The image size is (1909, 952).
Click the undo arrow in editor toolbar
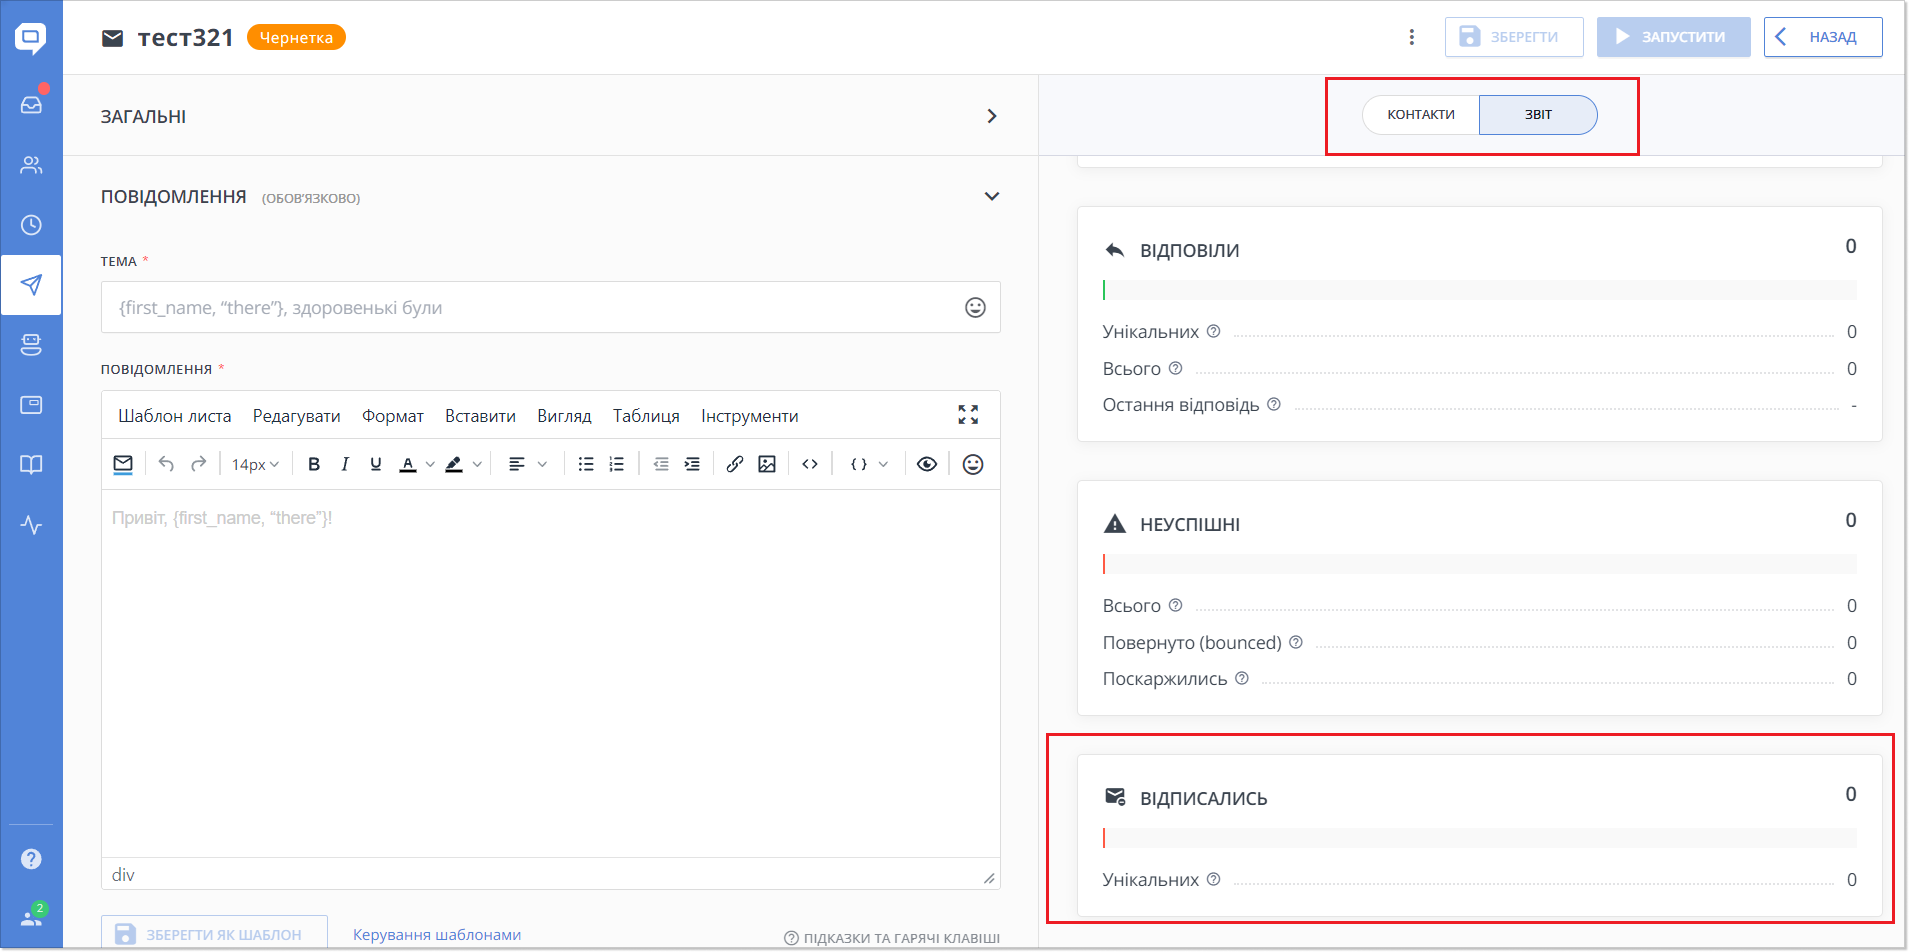point(166,464)
